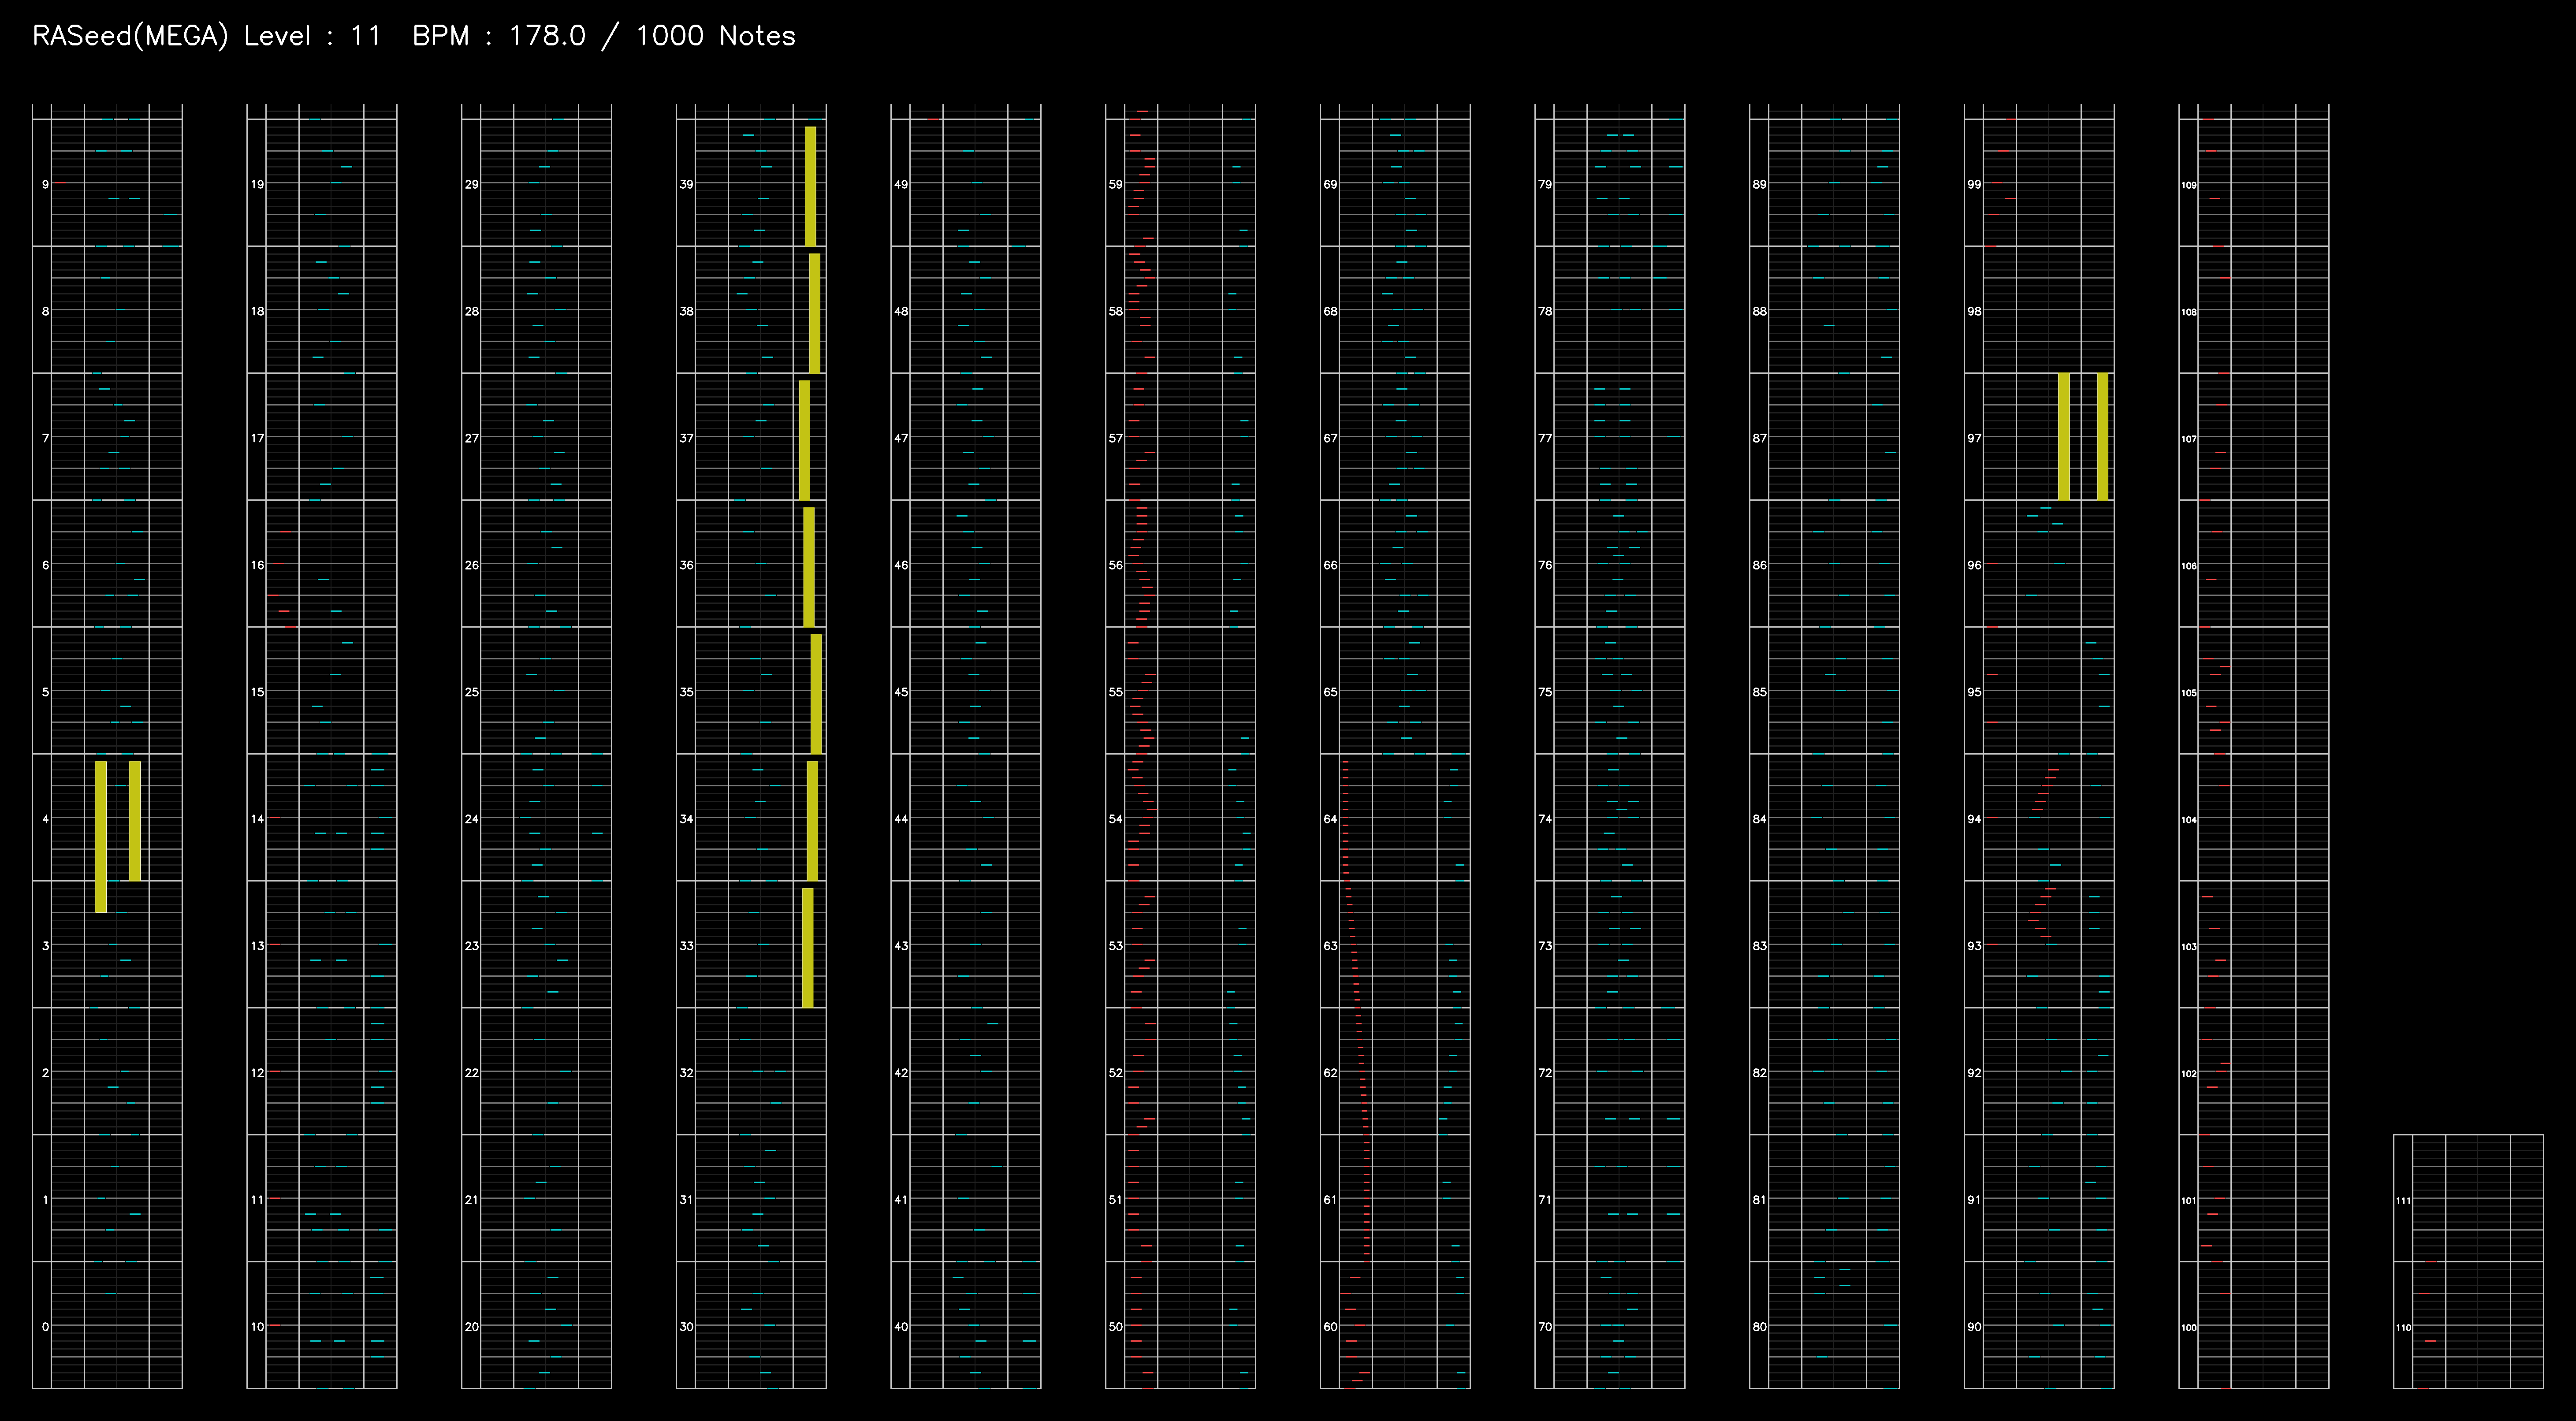2576x1421 pixels.
Task: Click measure number 109 label
Action: click(2189, 185)
